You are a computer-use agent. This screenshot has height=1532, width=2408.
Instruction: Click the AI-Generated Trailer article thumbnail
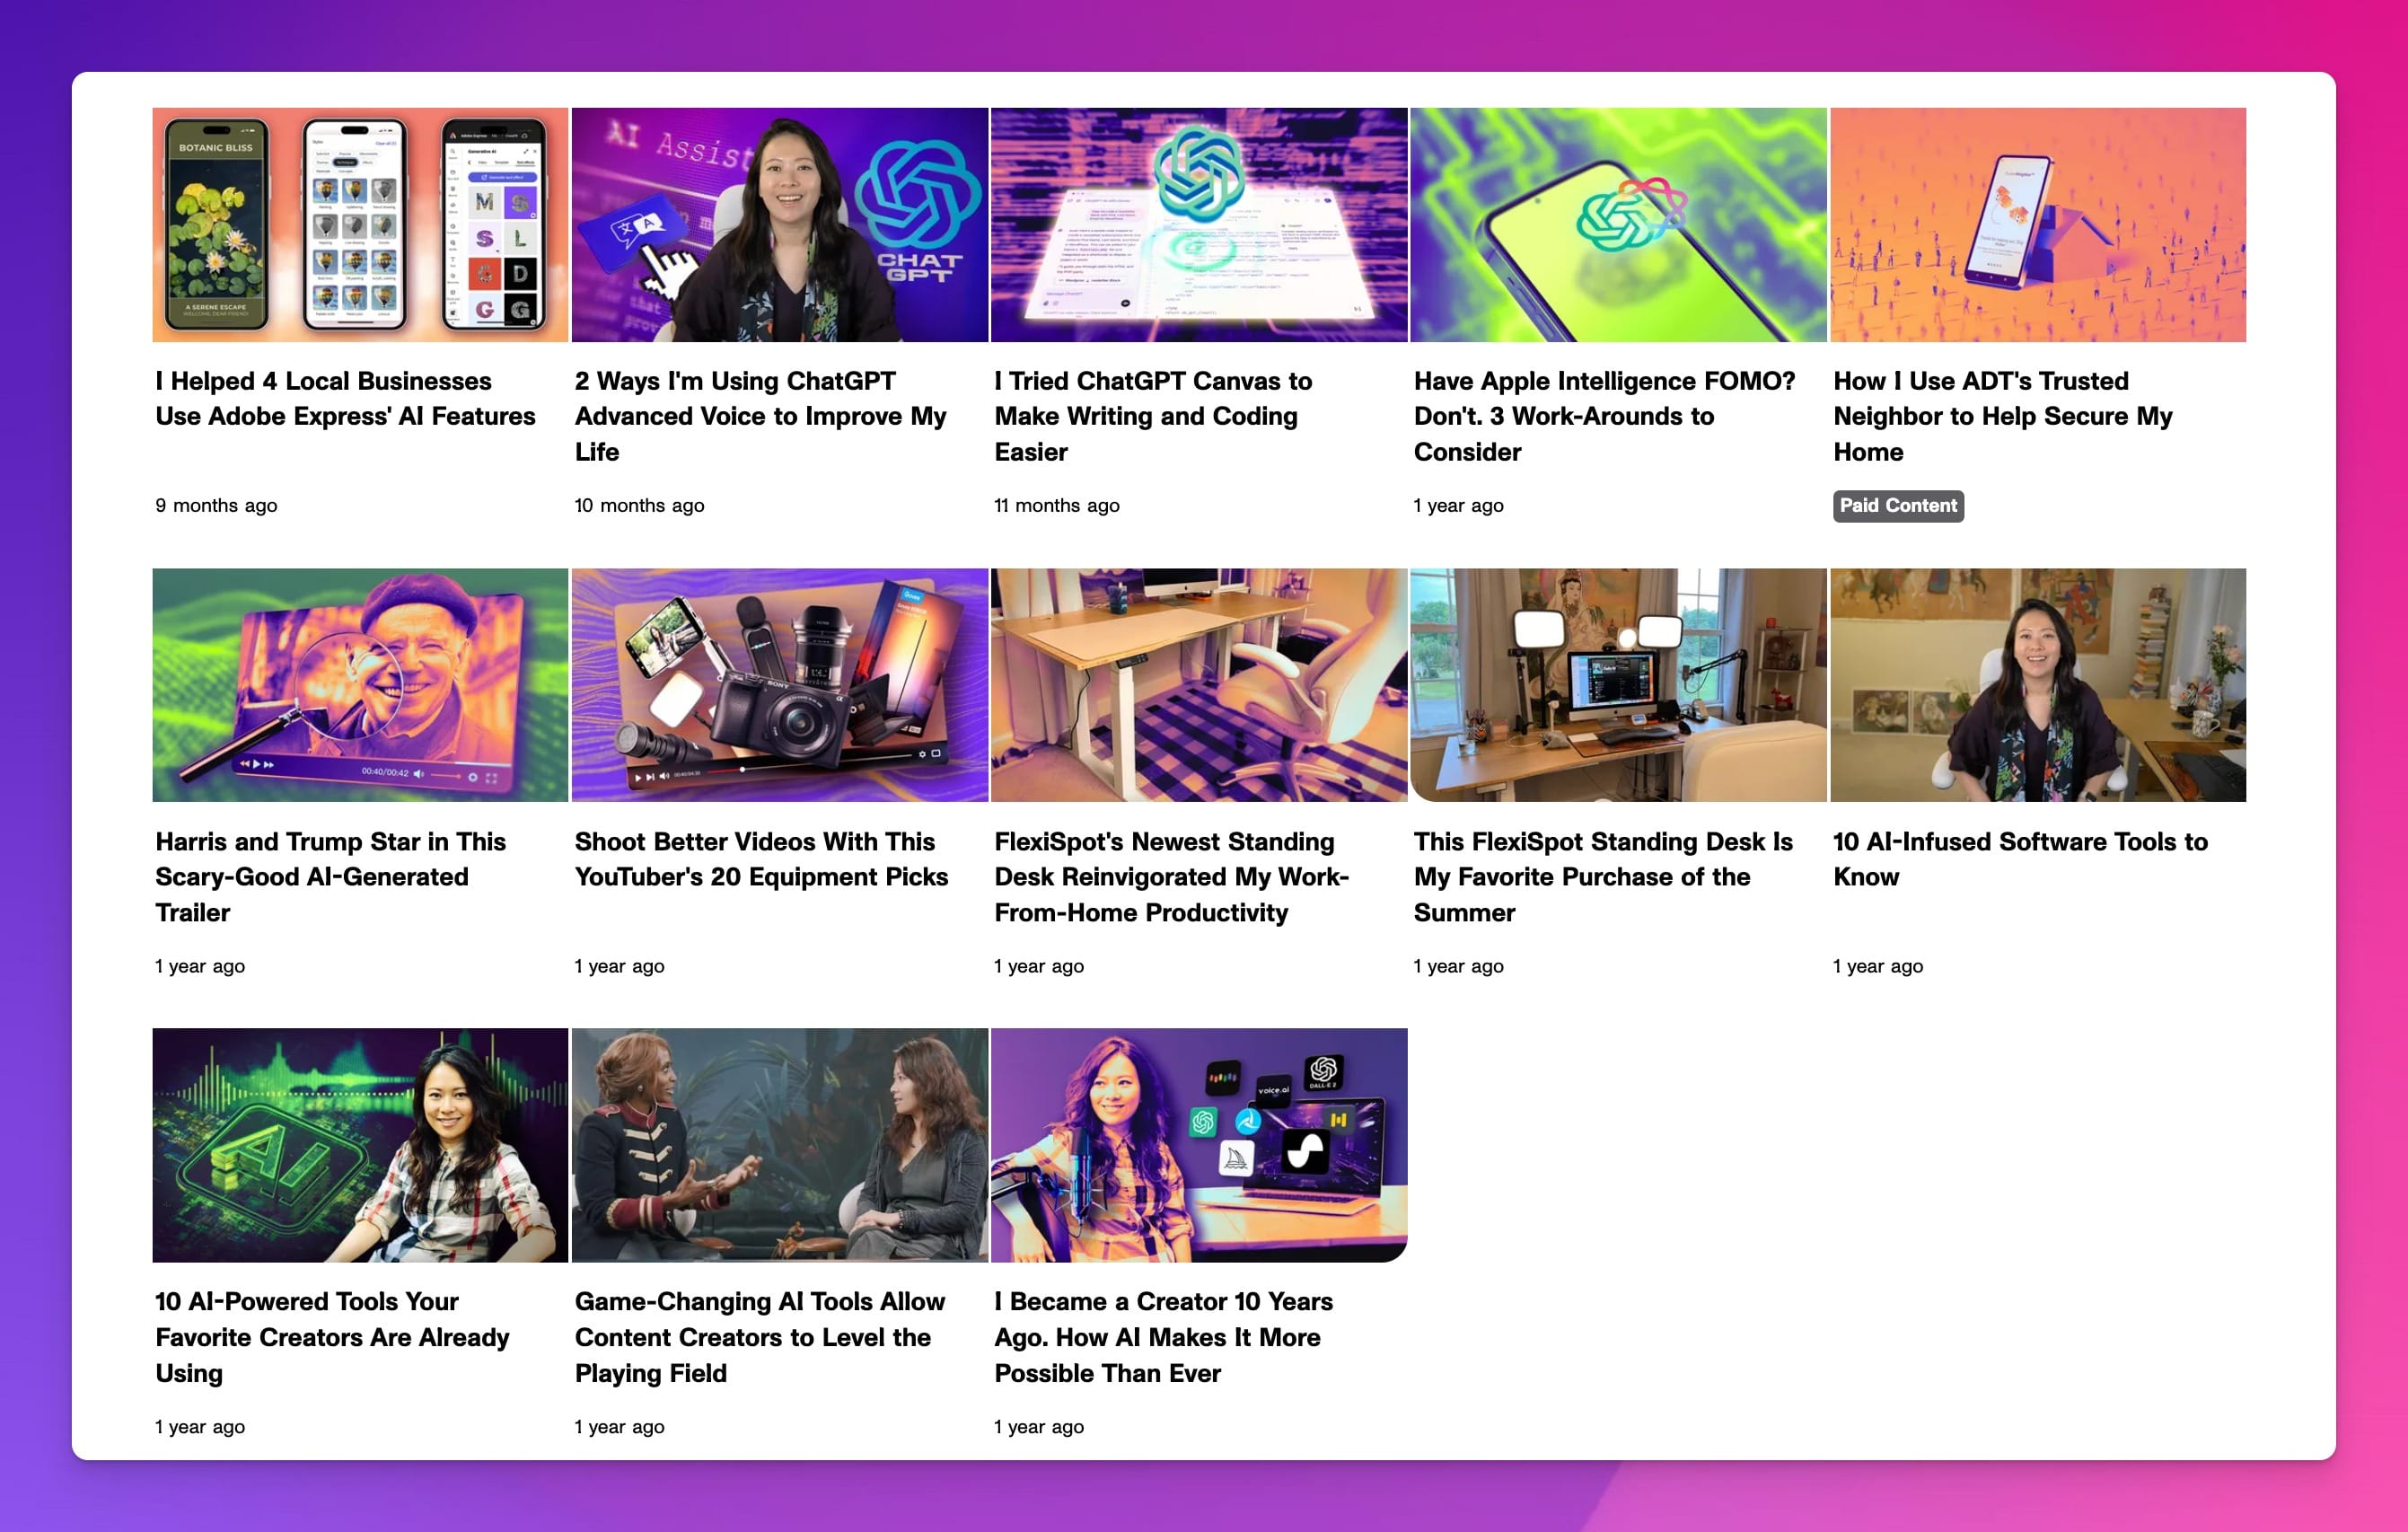[360, 685]
